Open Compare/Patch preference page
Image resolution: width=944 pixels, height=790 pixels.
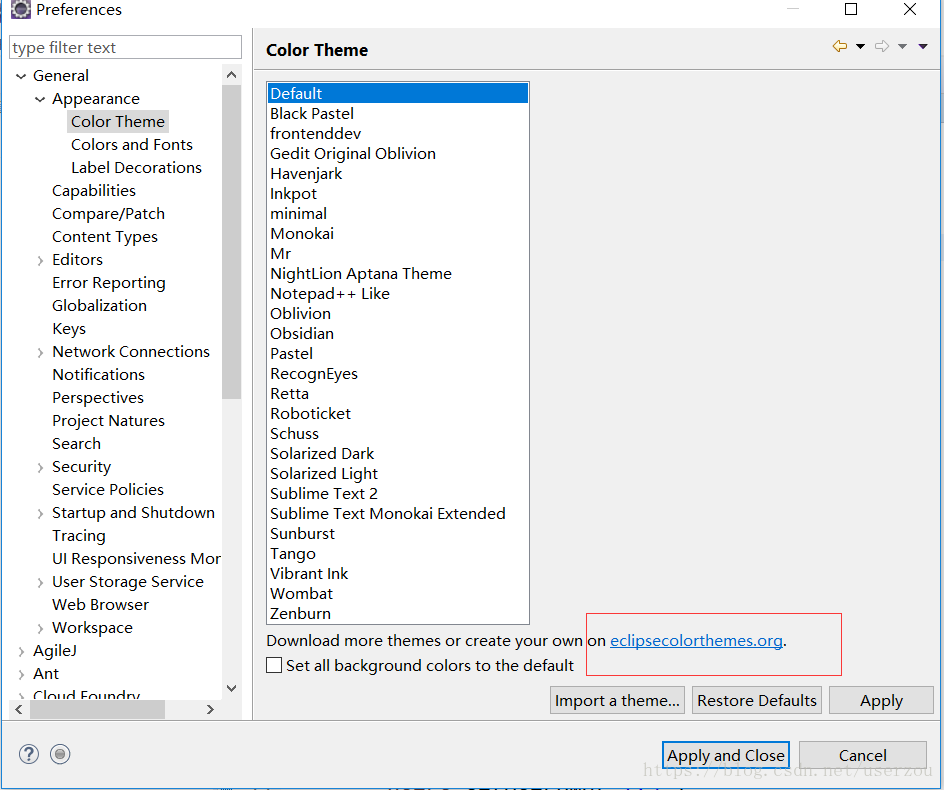coord(108,214)
